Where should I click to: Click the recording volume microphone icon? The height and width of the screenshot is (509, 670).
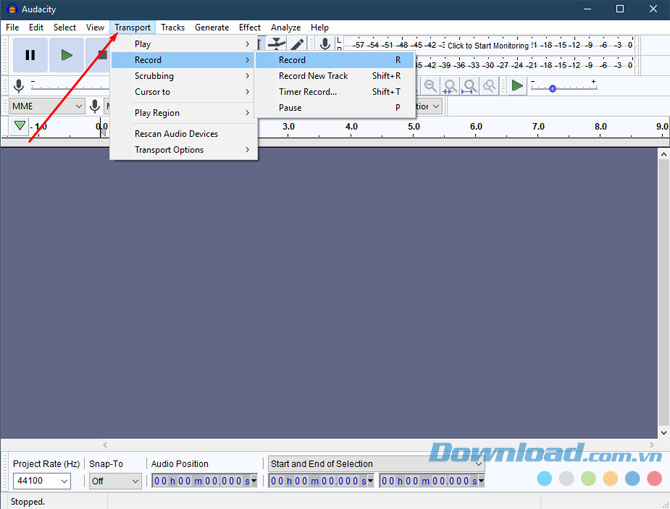[x=18, y=86]
